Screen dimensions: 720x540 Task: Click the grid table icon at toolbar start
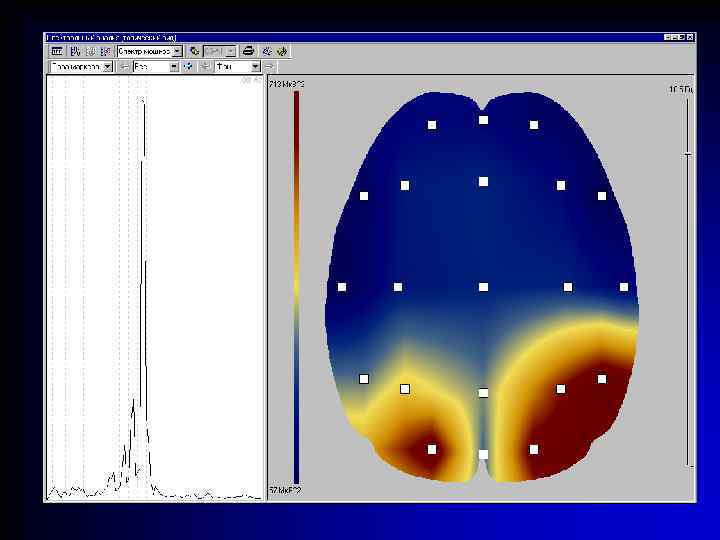click(x=57, y=51)
